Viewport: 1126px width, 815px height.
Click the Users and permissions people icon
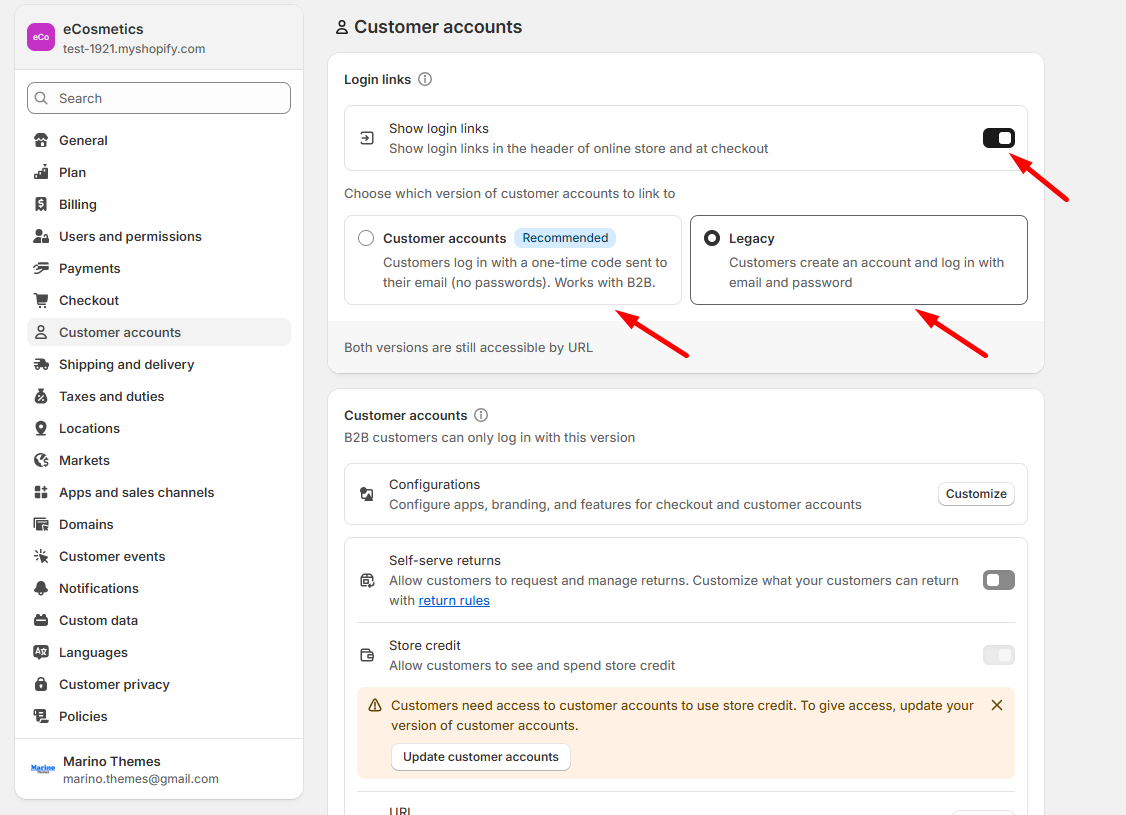[41, 236]
